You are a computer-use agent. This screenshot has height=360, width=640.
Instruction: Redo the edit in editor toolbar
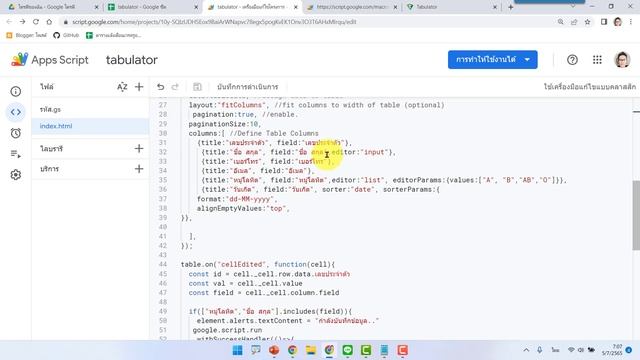click(x=175, y=87)
